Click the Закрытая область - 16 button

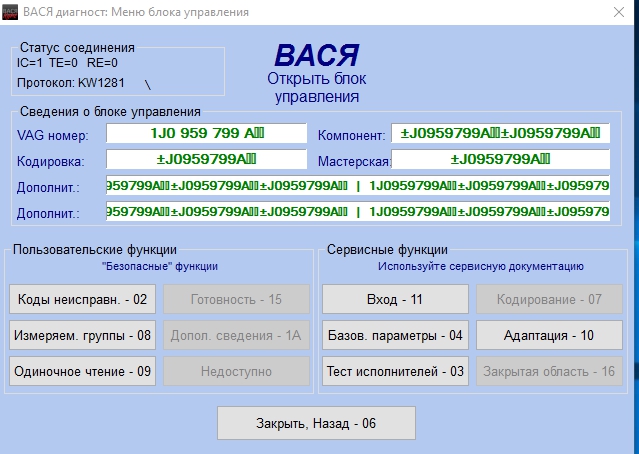[x=549, y=371]
